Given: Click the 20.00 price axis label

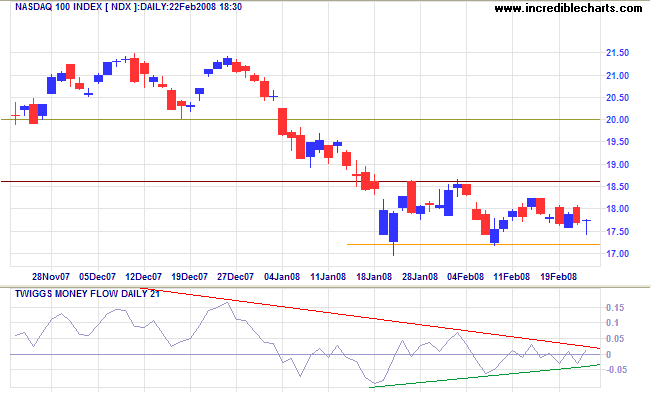Looking at the screenshot, I should click(617, 120).
